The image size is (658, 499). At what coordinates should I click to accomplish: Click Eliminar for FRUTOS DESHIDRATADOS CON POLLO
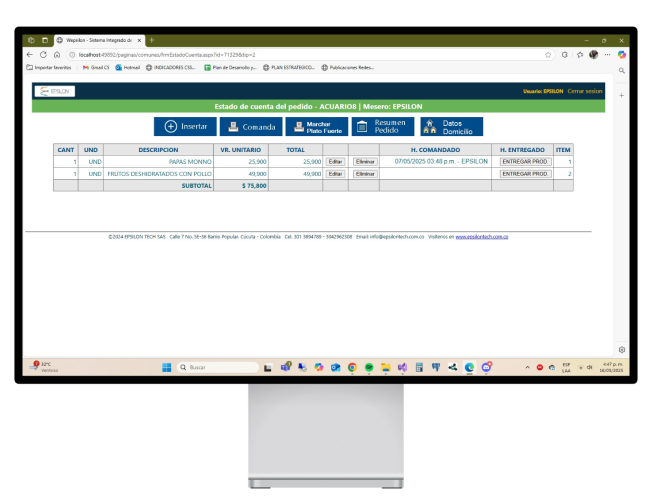point(365,173)
